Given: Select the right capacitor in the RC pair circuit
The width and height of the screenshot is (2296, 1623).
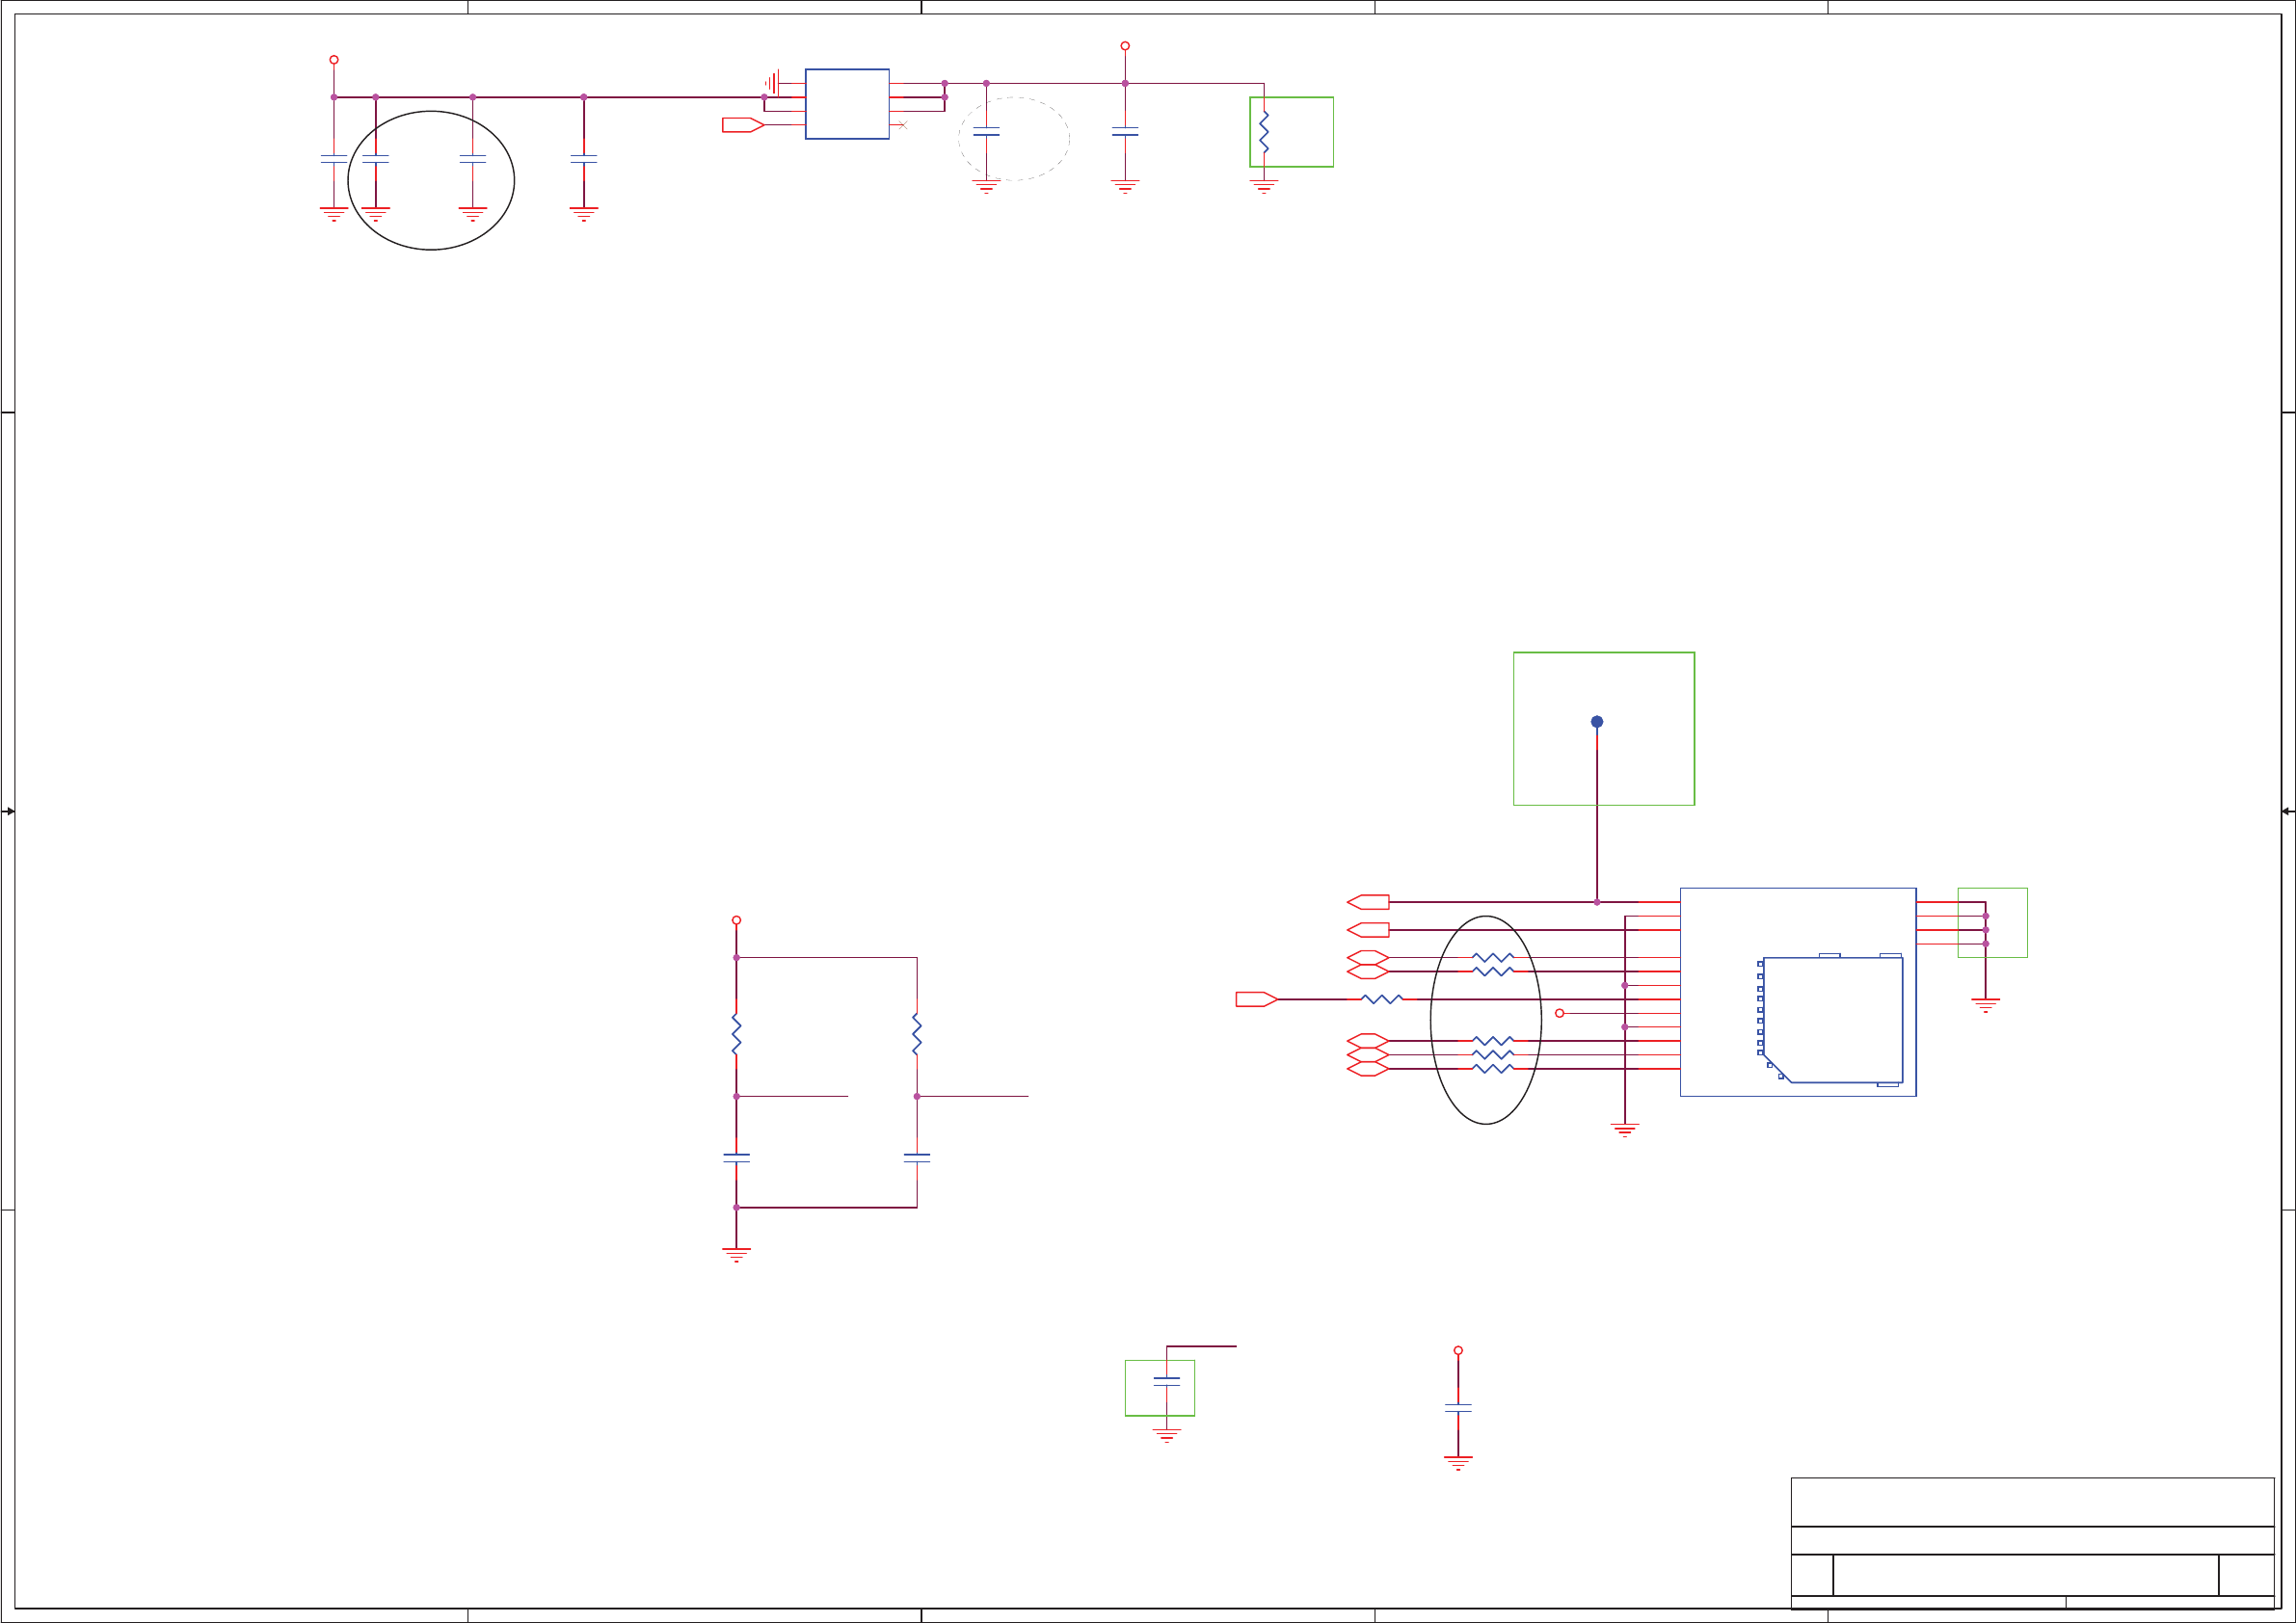Looking at the screenshot, I should [x=917, y=1158].
